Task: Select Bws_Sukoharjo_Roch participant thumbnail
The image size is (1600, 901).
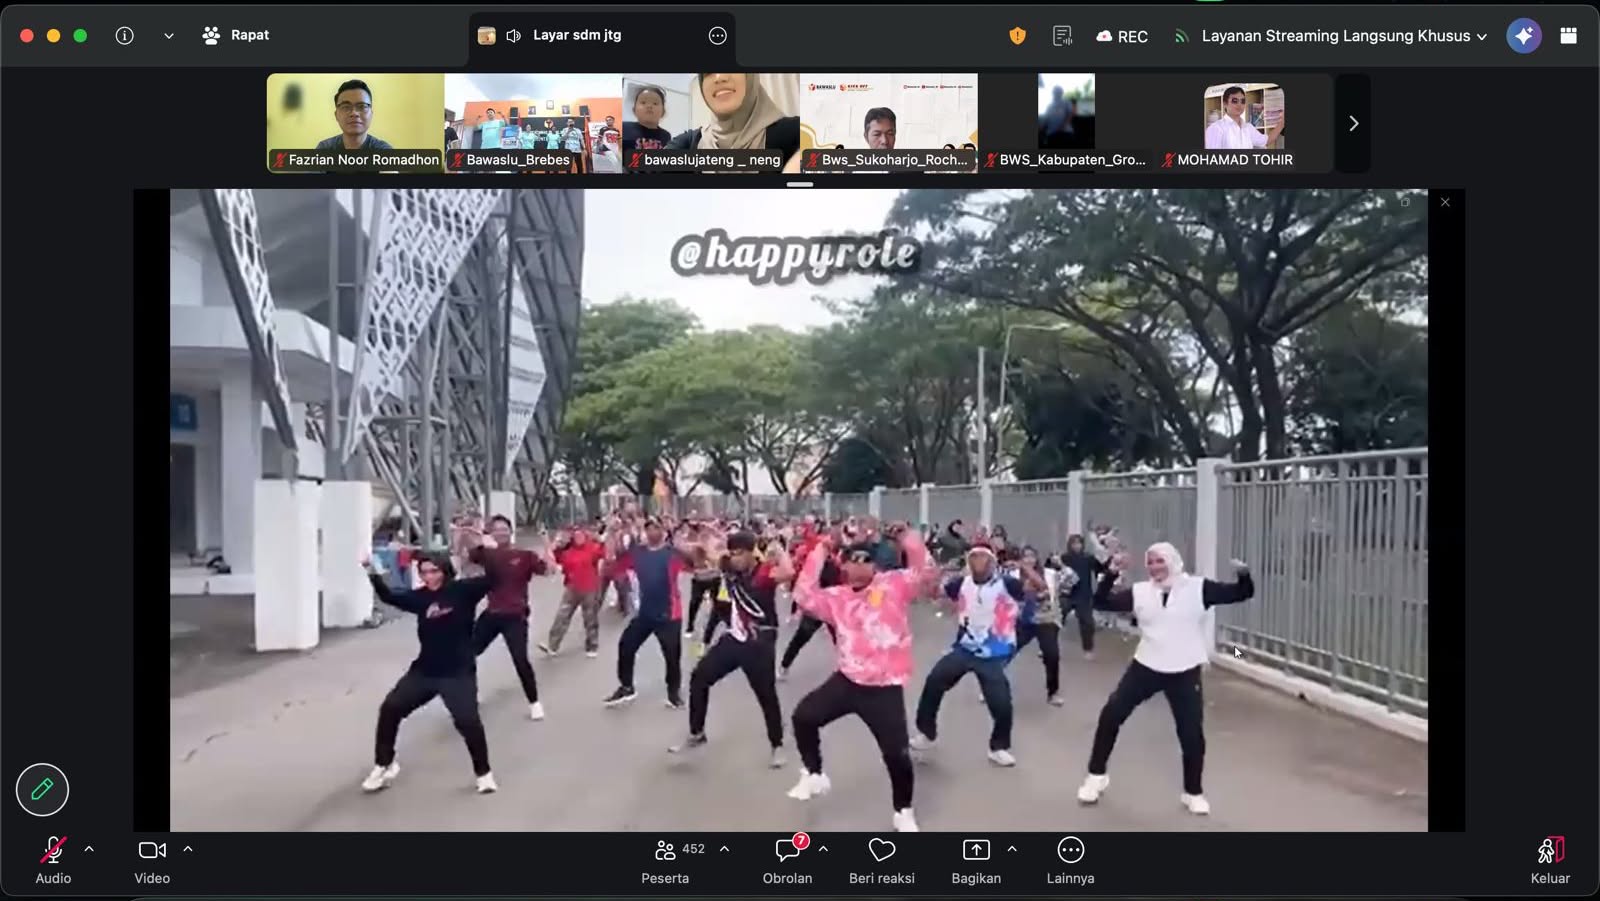Action: coord(889,122)
